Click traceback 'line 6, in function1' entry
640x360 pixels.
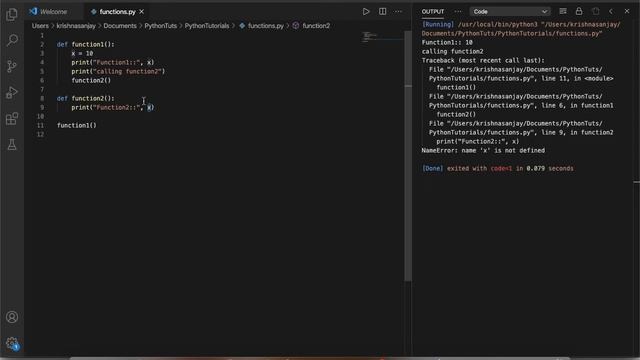(521, 101)
